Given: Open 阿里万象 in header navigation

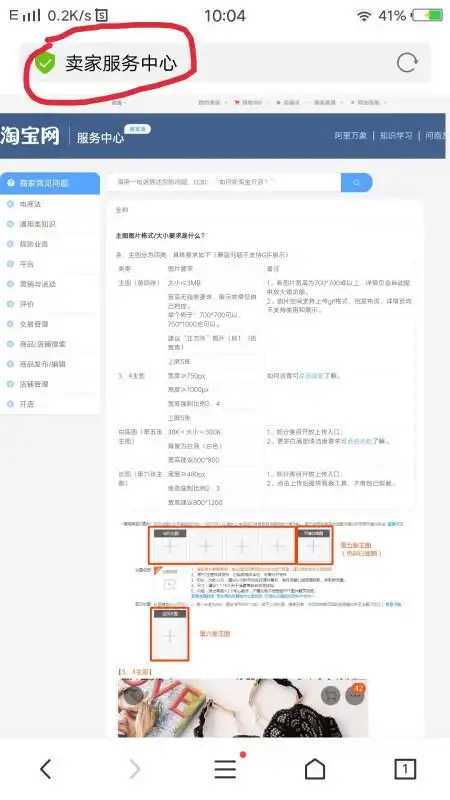Looking at the screenshot, I should coord(351,136).
